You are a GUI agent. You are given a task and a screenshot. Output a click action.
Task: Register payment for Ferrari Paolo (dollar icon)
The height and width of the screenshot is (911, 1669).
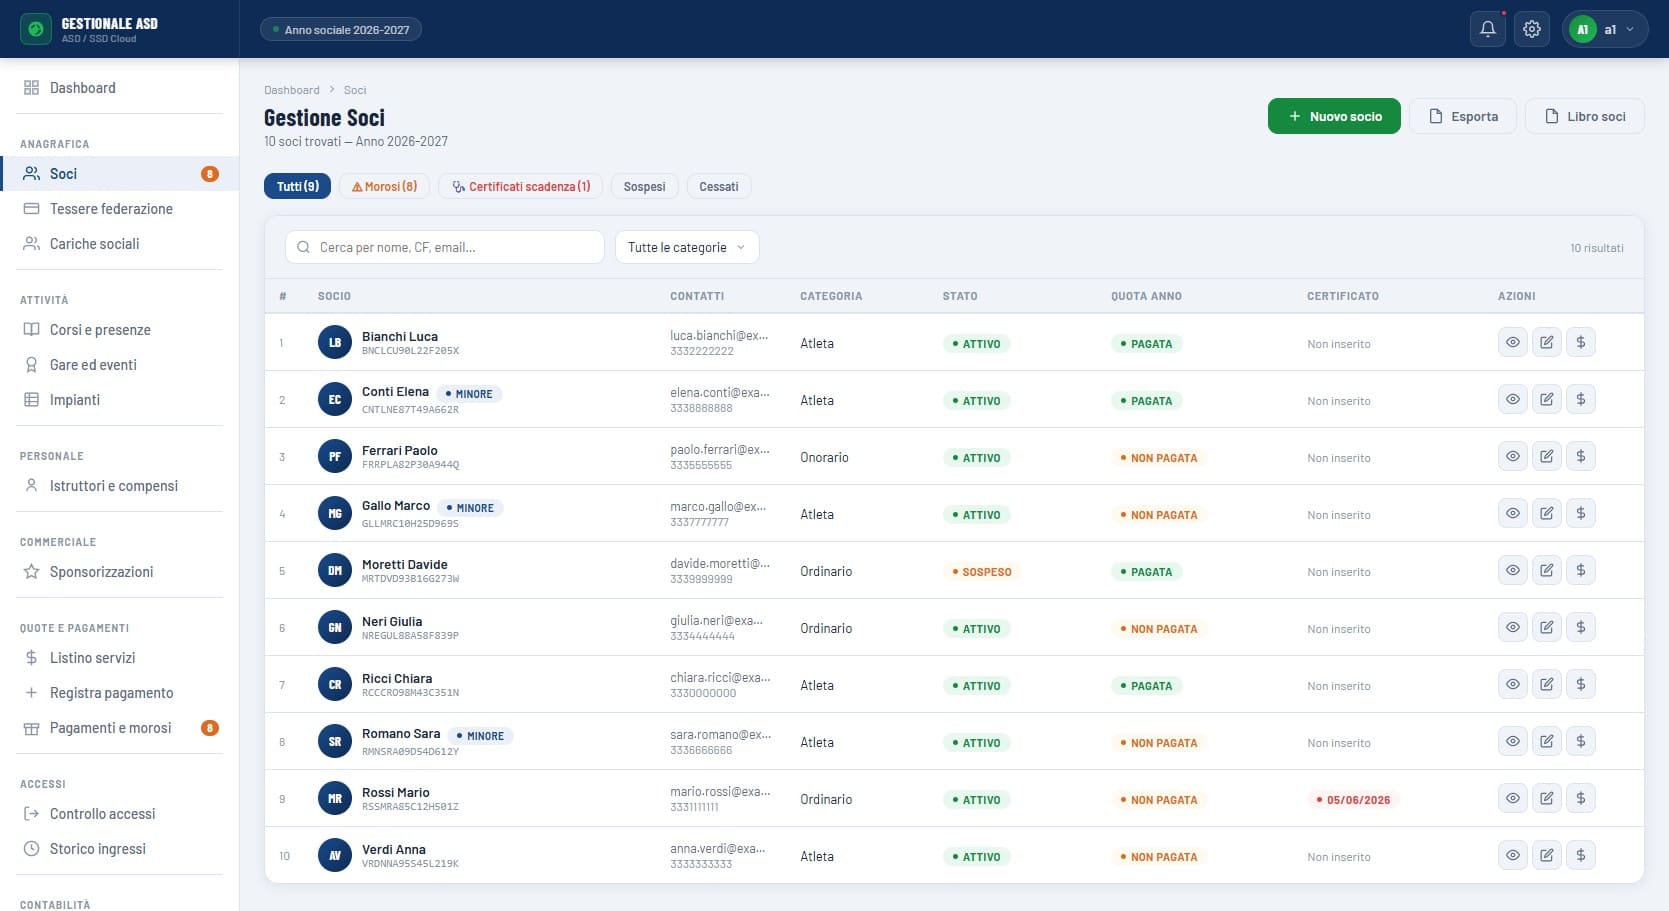point(1581,456)
